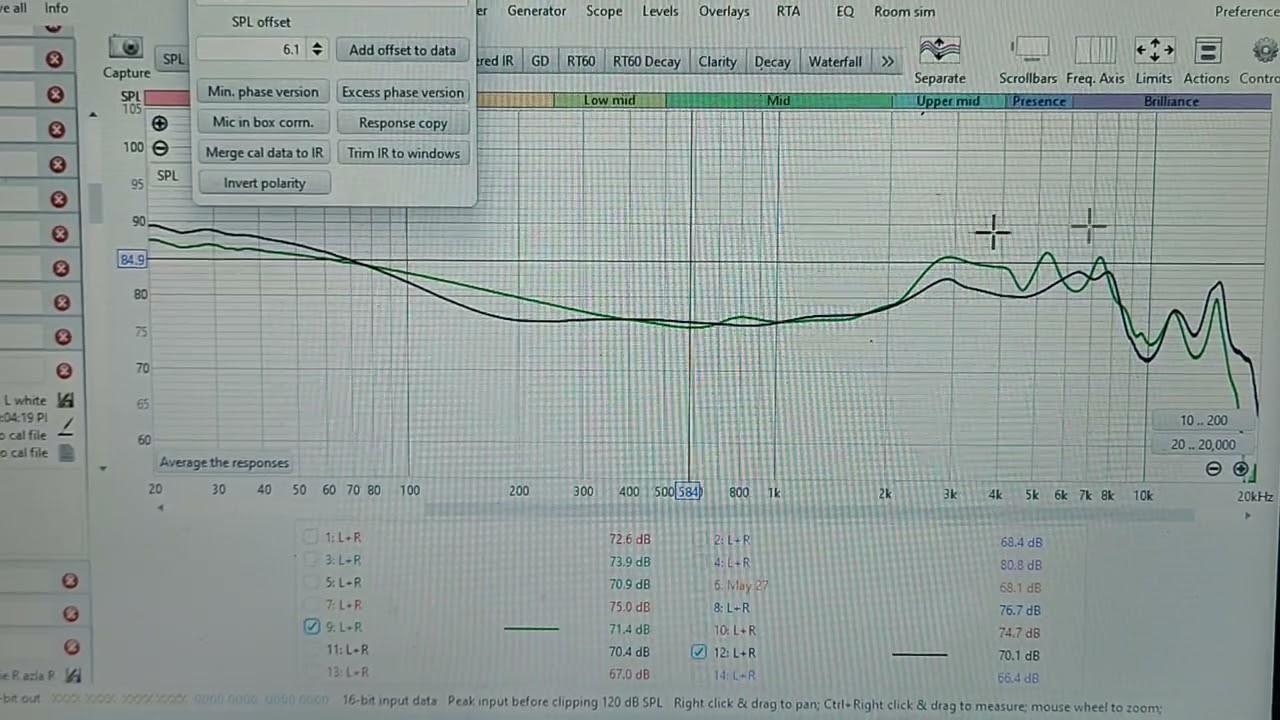Click the SPL offset value field
The height and width of the screenshot is (720, 1280).
click(252, 49)
